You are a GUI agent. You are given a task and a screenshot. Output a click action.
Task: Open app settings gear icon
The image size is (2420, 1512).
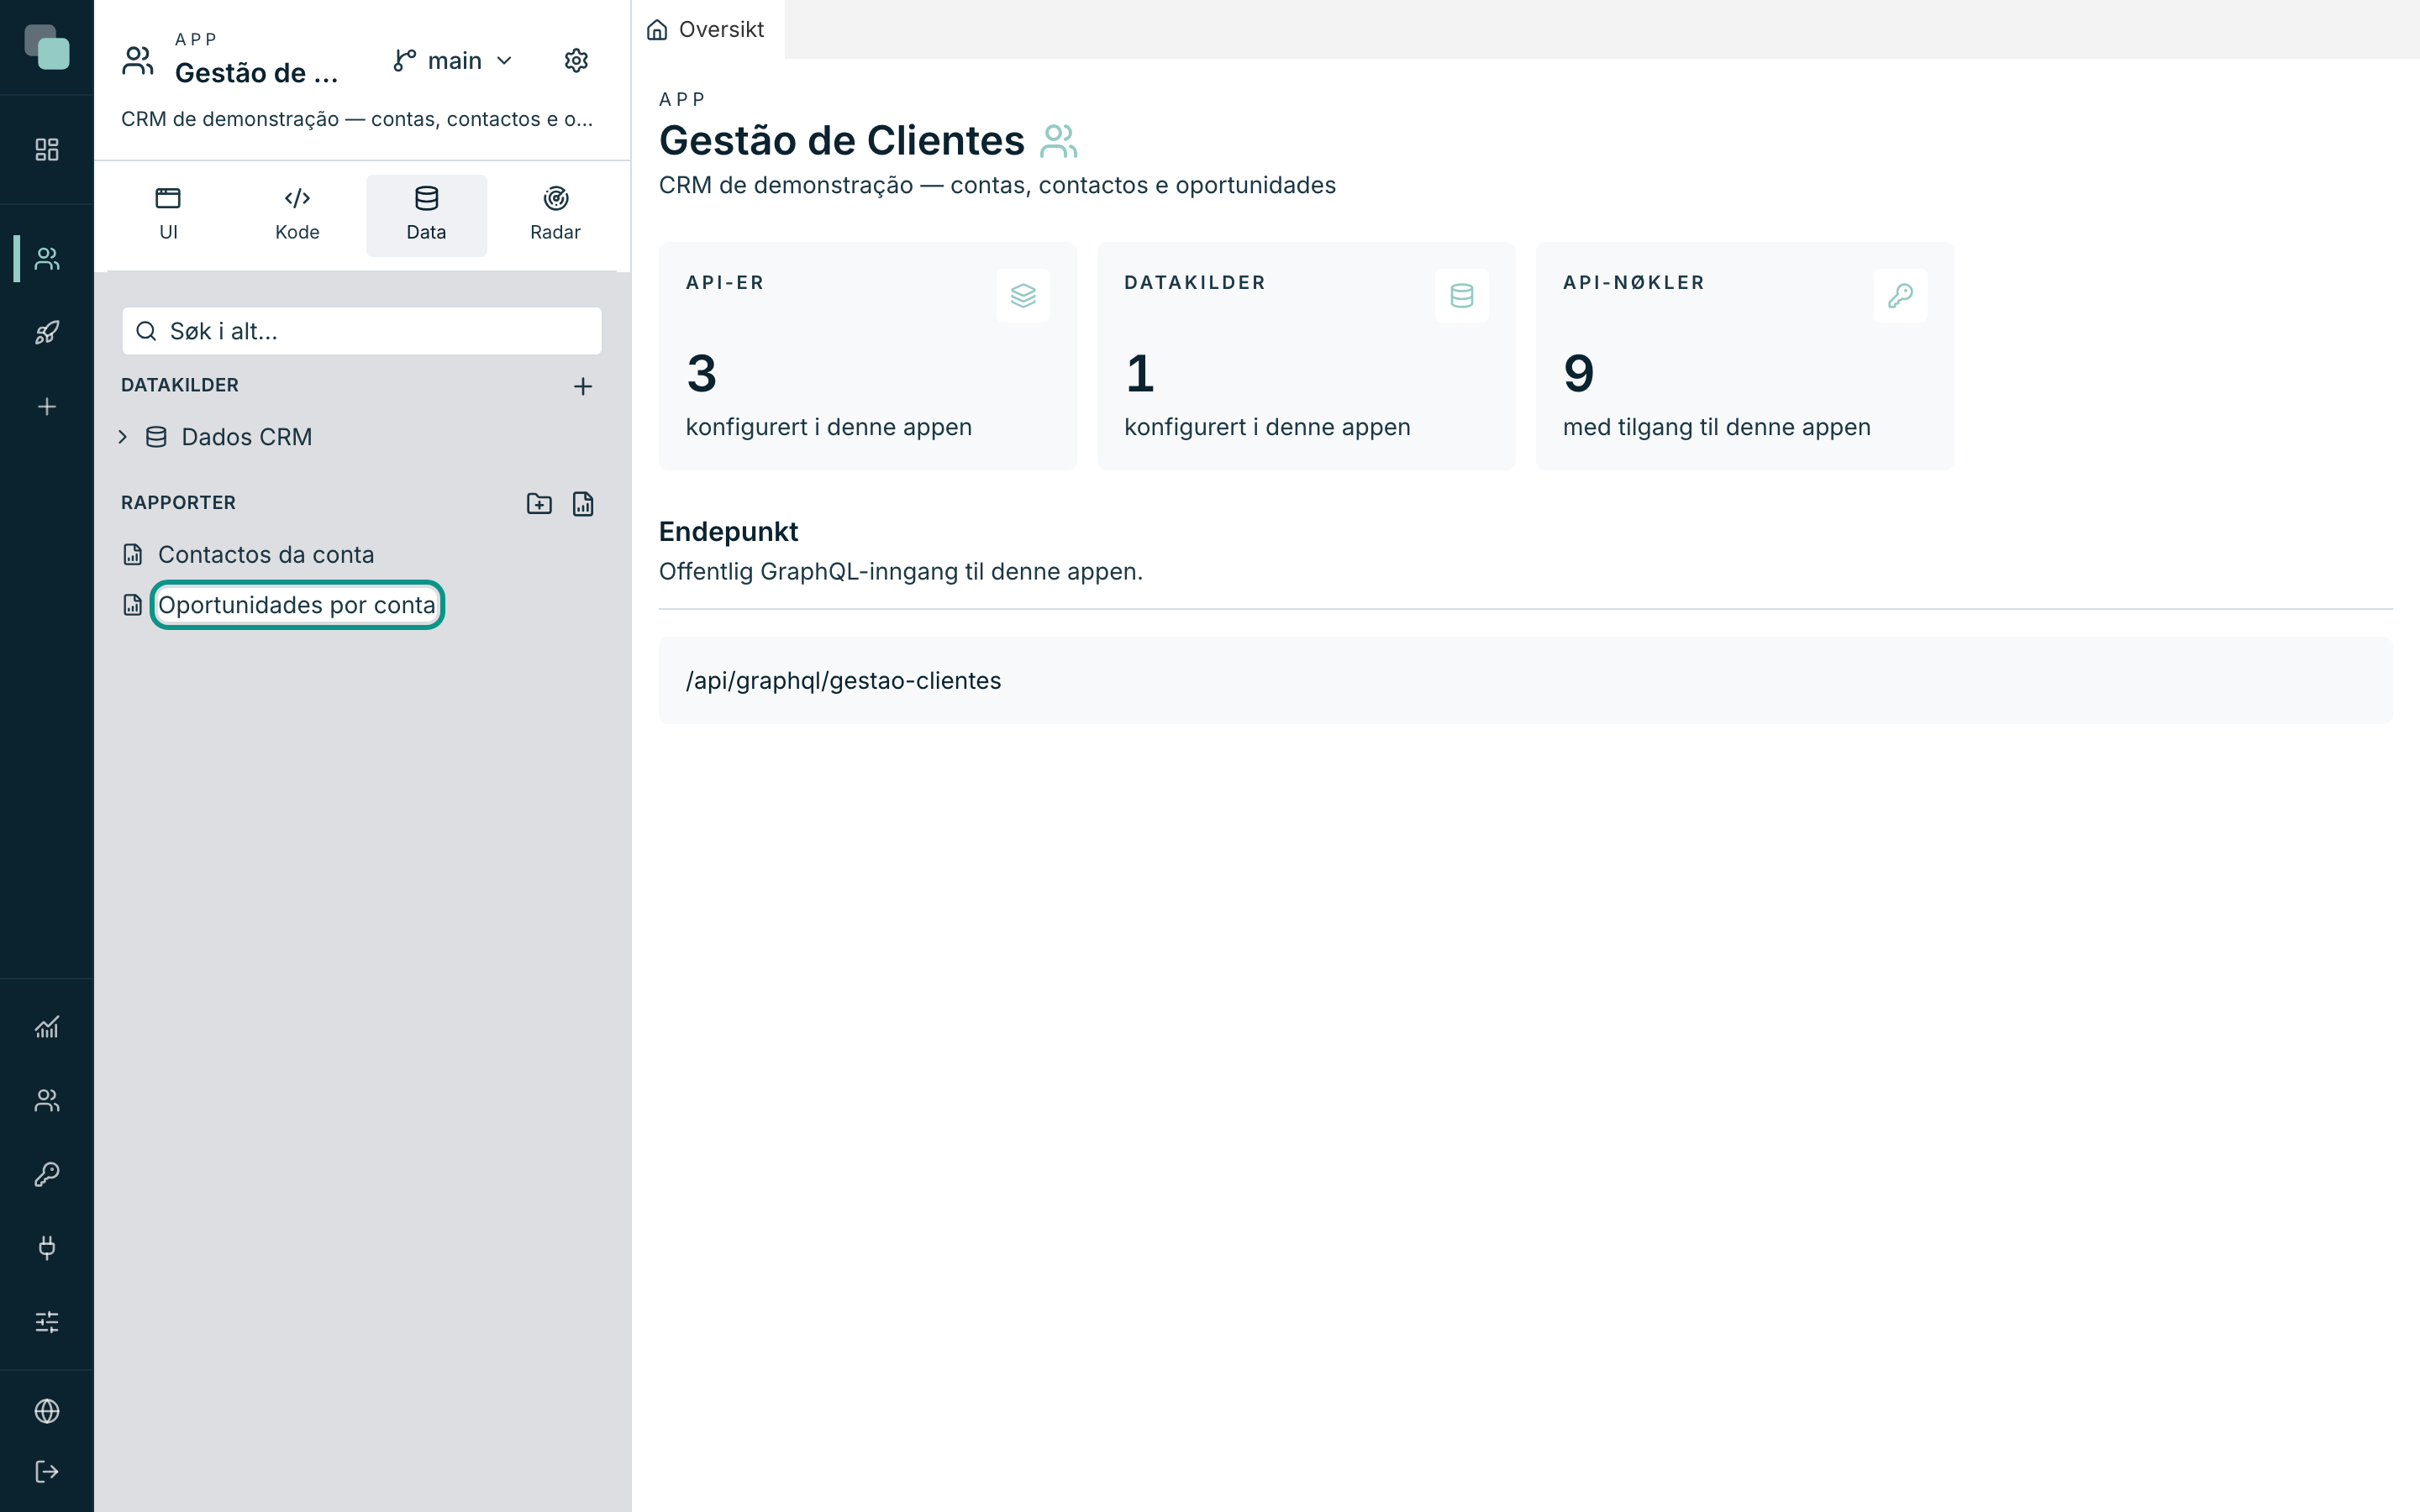pyautogui.click(x=576, y=61)
